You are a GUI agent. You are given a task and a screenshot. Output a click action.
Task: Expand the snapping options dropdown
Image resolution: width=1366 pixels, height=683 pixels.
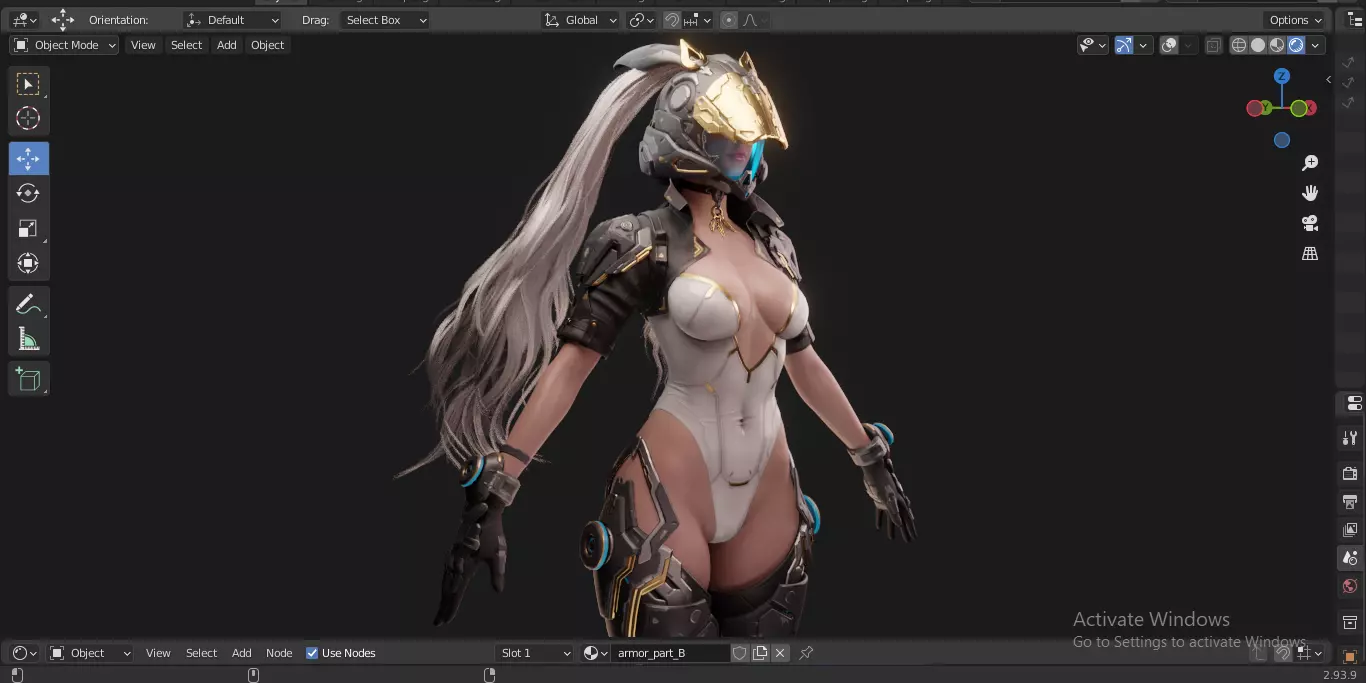[x=699, y=20]
